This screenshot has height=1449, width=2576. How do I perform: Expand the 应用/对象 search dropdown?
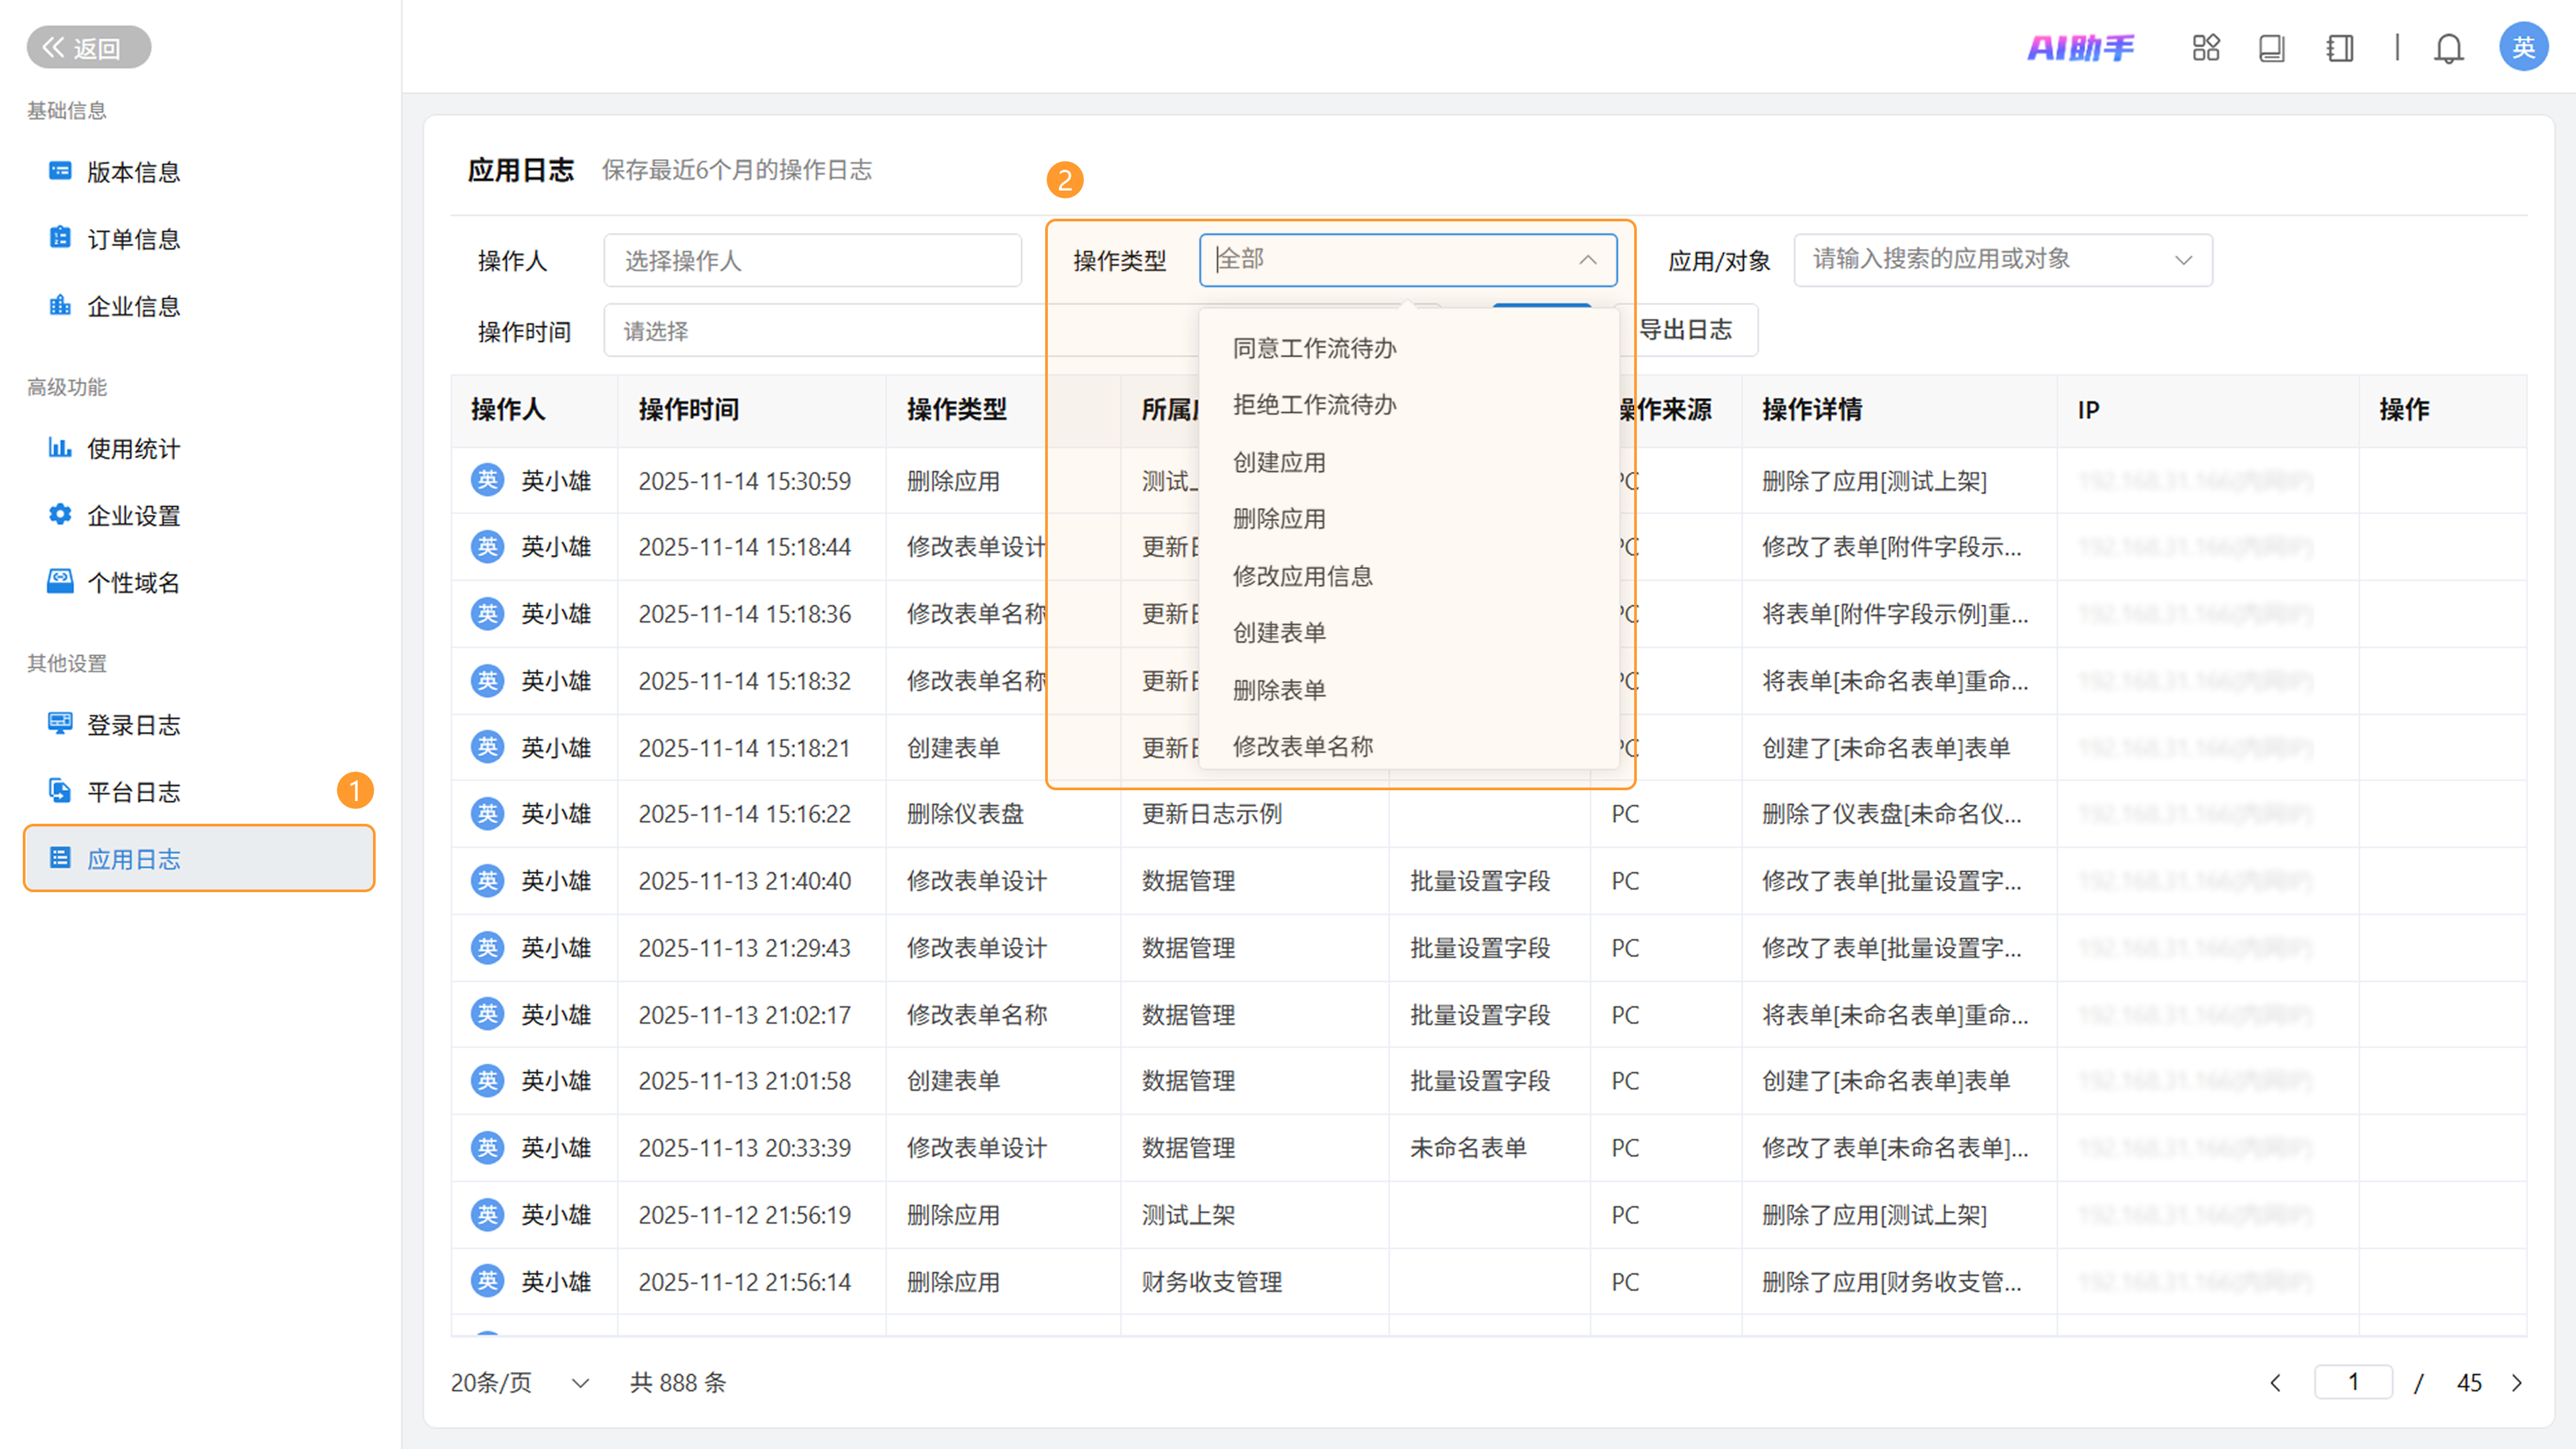(2183, 260)
